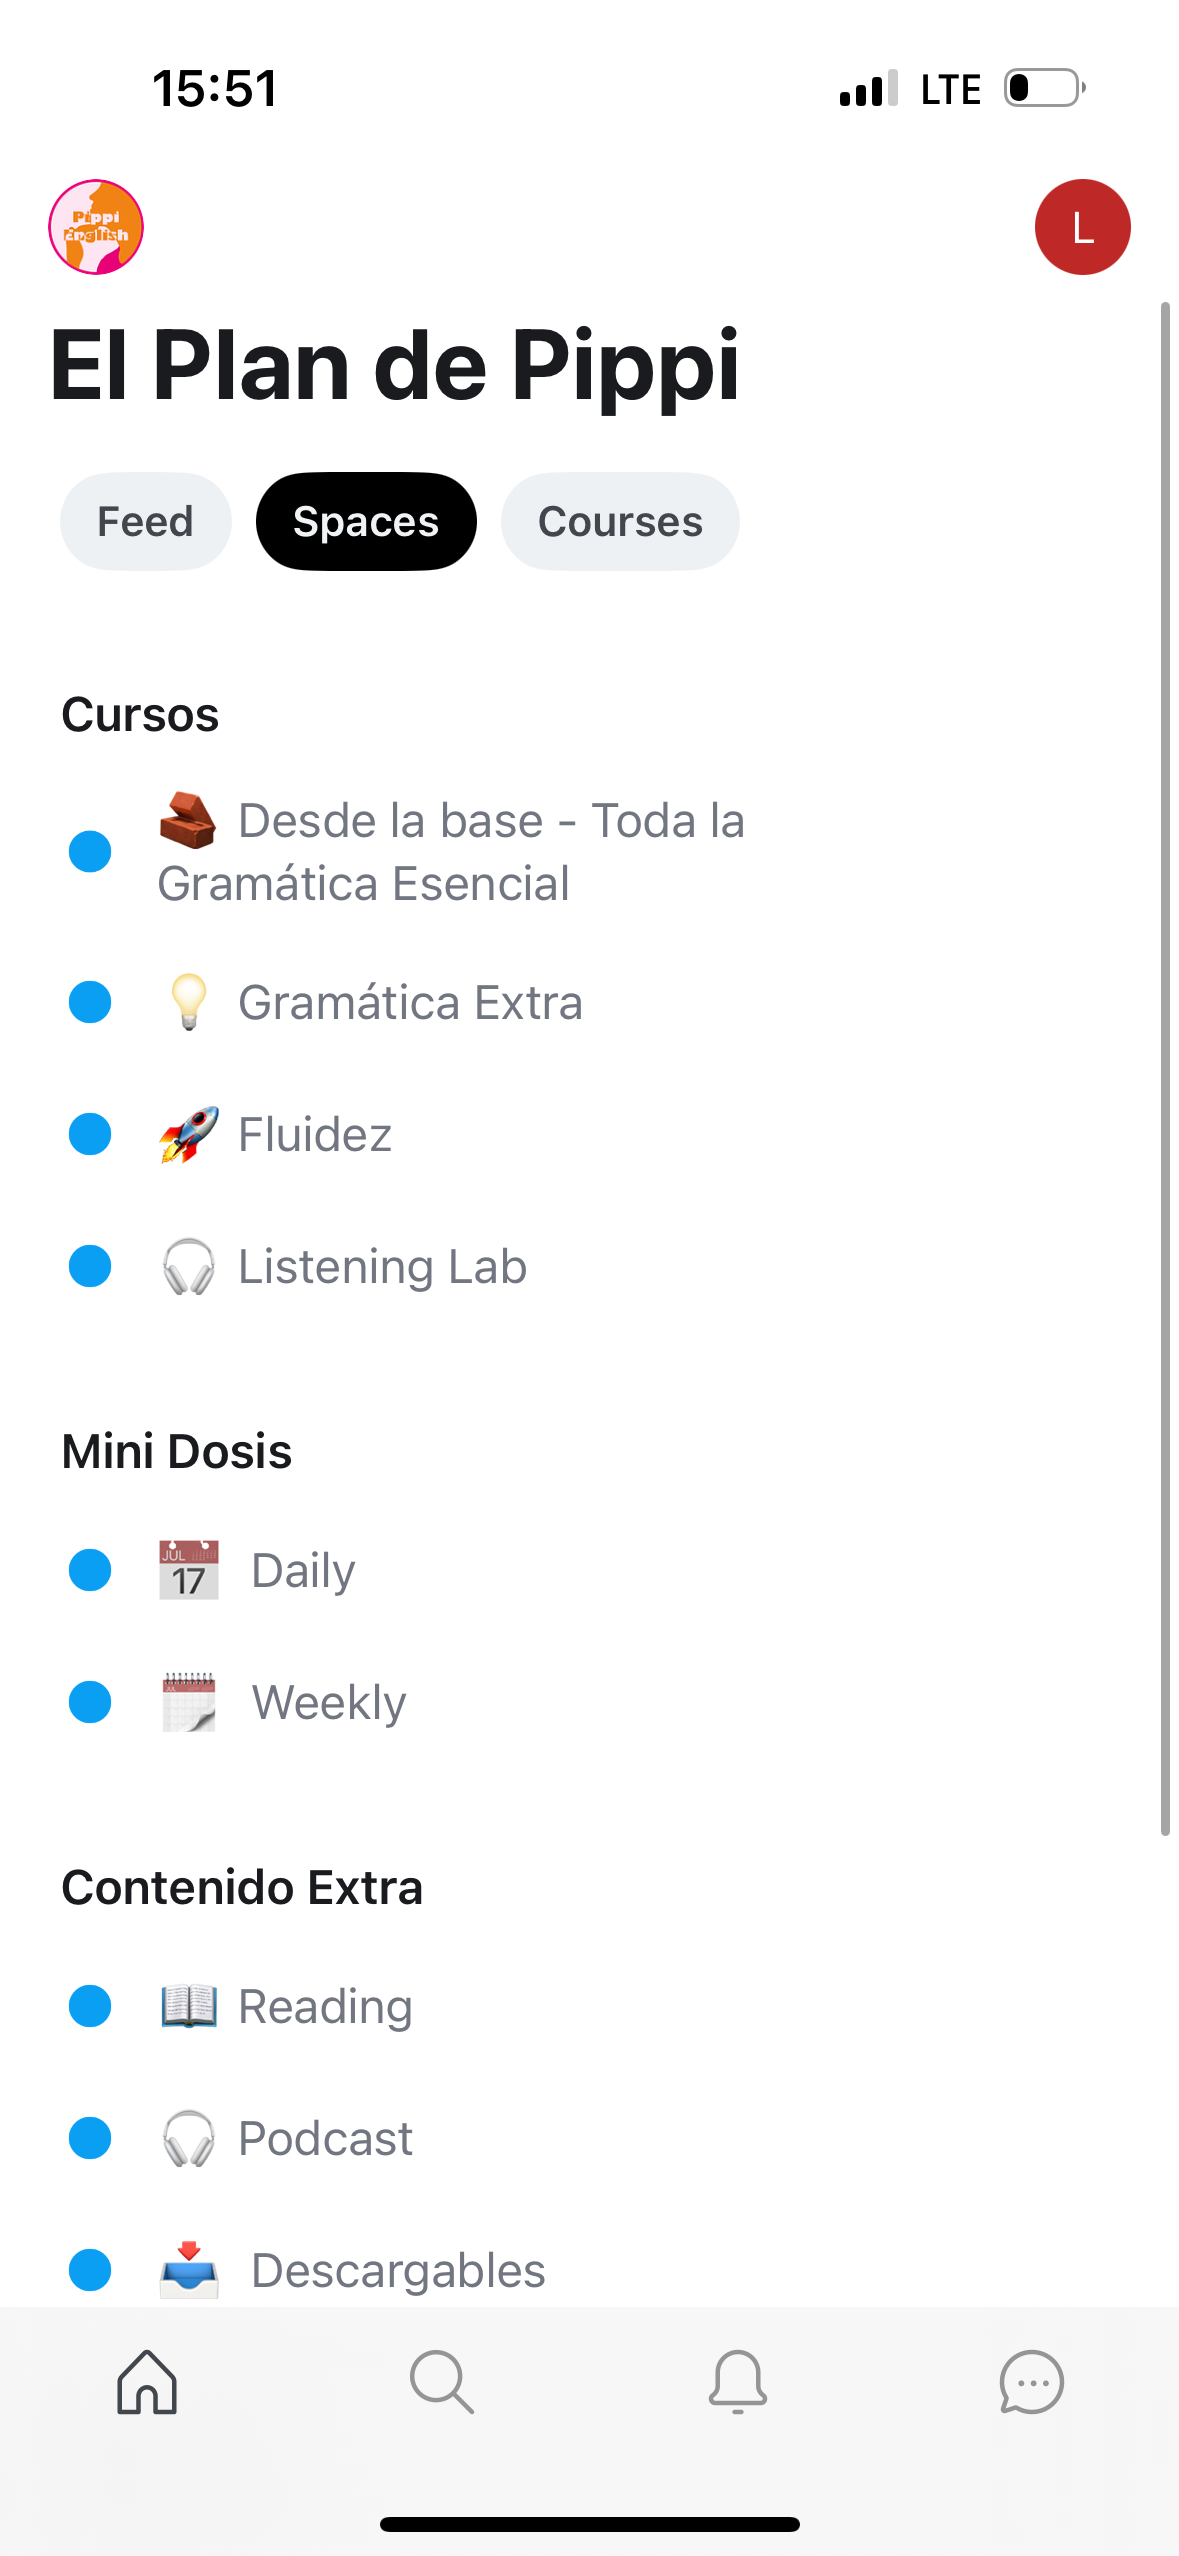The image size is (1179, 2556).
Task: Open notifications bell icon
Action: click(737, 2382)
